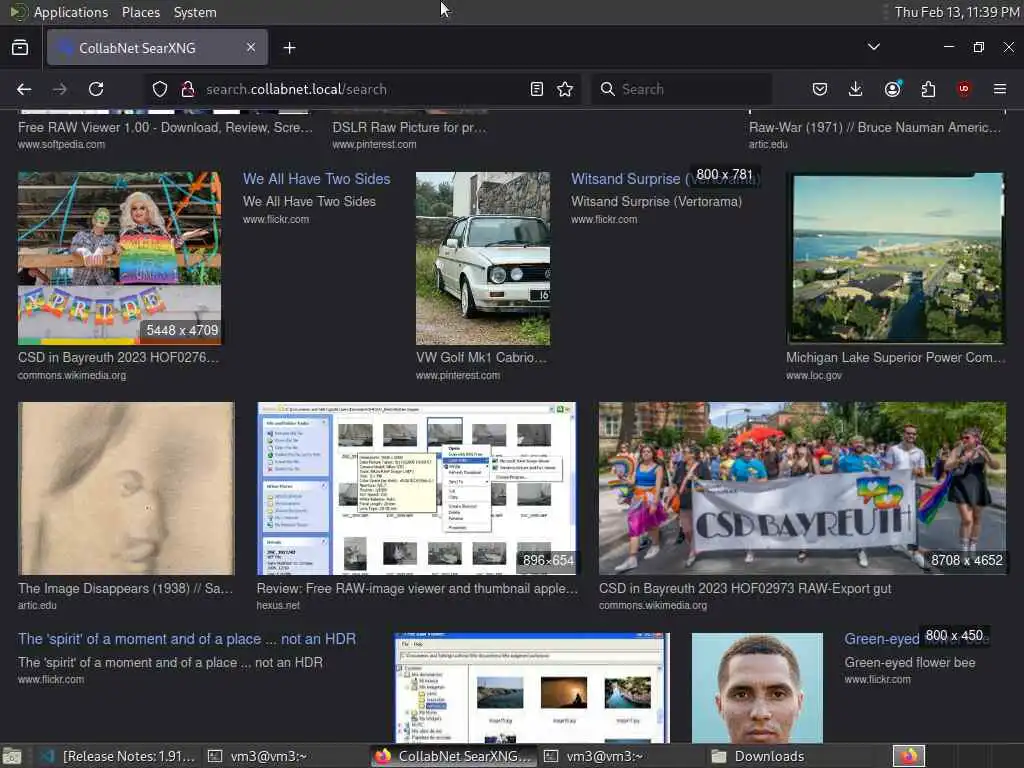
Task: Open the tracking protection shield icon
Action: (160, 89)
